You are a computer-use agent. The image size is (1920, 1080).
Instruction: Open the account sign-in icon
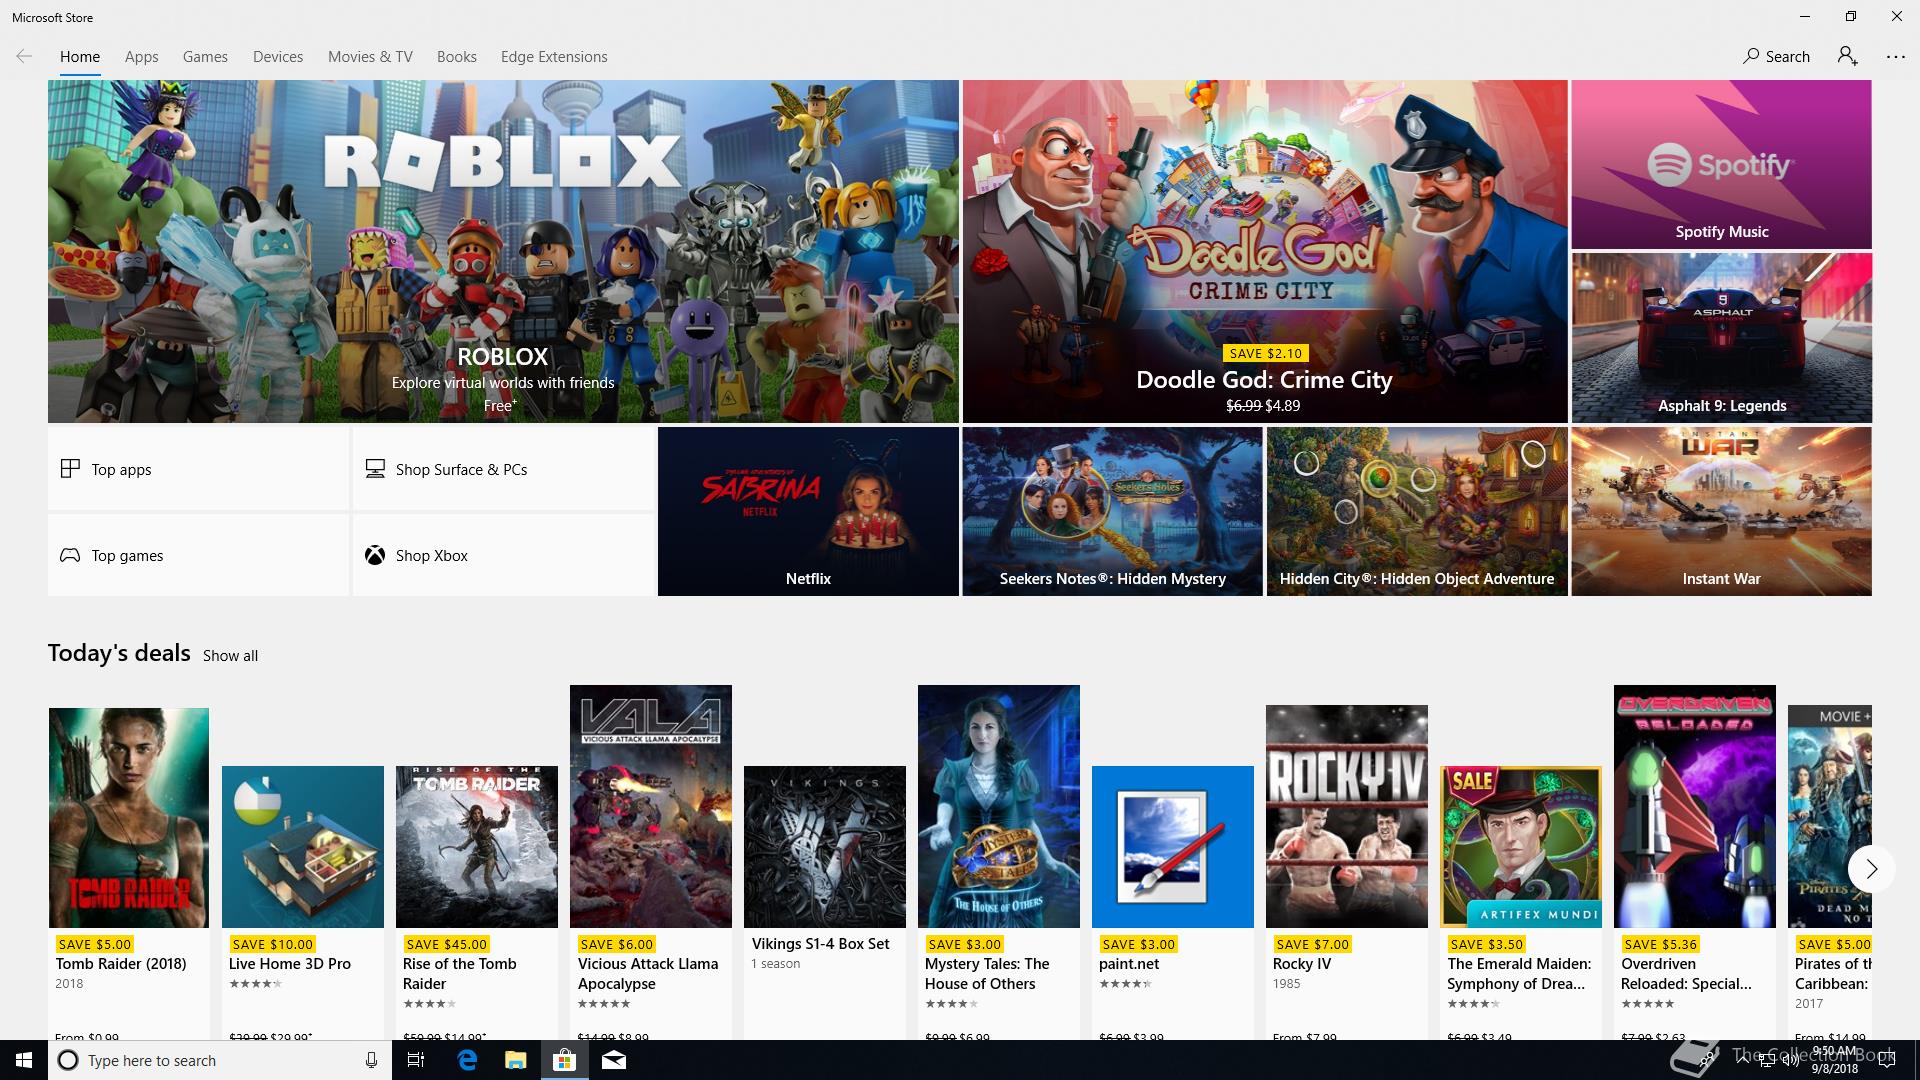coord(1847,57)
